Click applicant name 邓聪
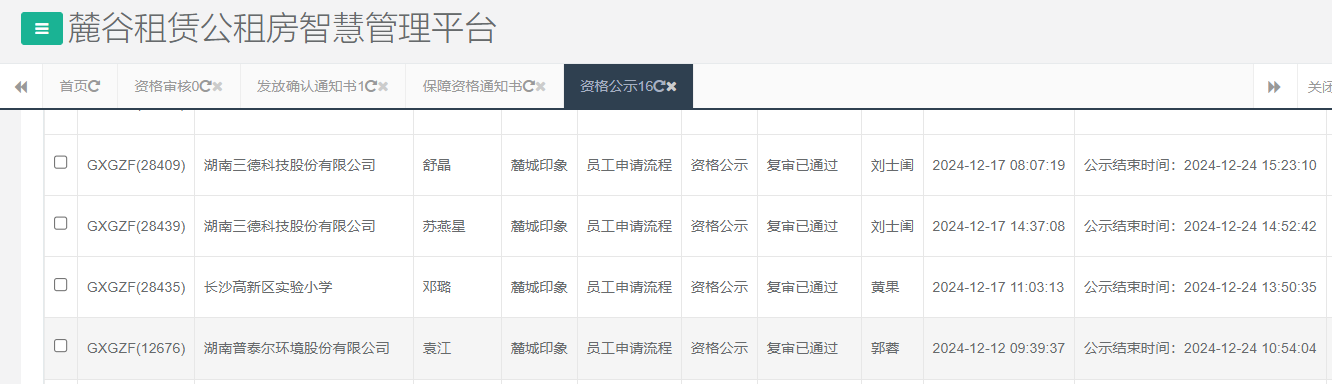Image resolution: width=1332 pixels, height=384 pixels. coord(437,287)
